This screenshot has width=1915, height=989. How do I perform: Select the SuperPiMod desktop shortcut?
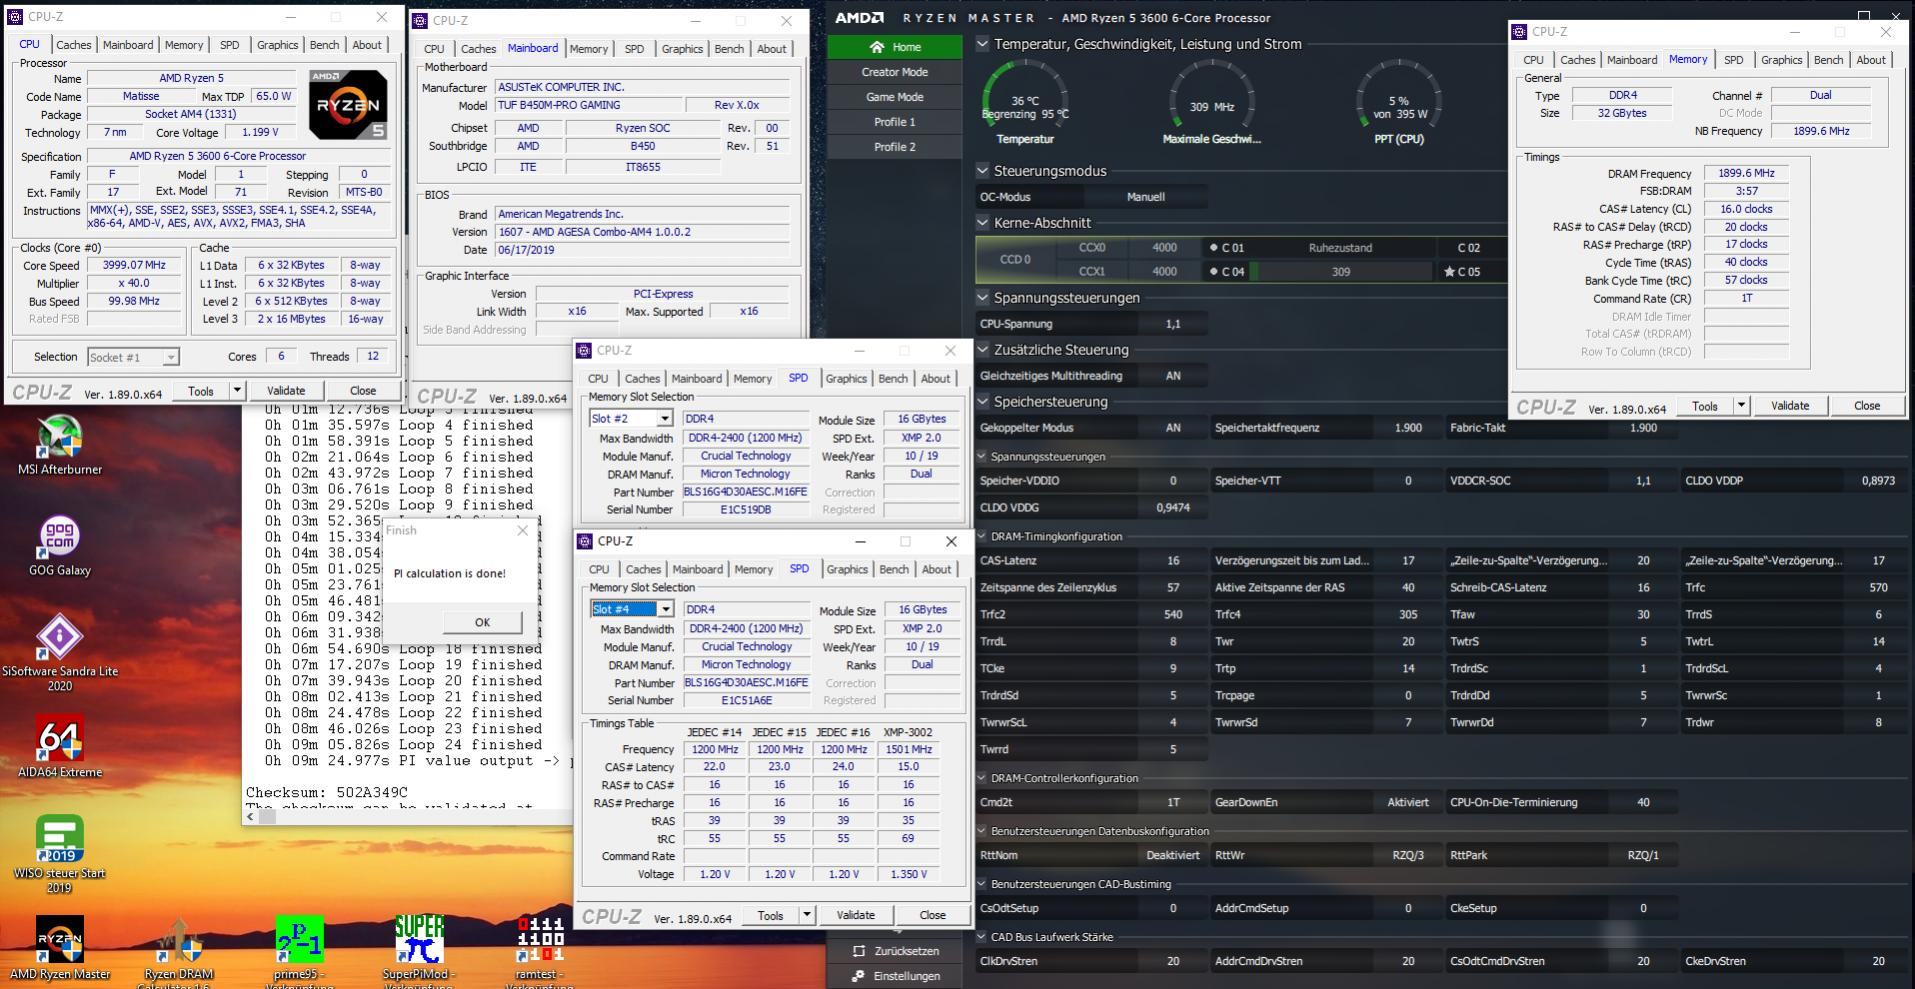click(x=419, y=950)
